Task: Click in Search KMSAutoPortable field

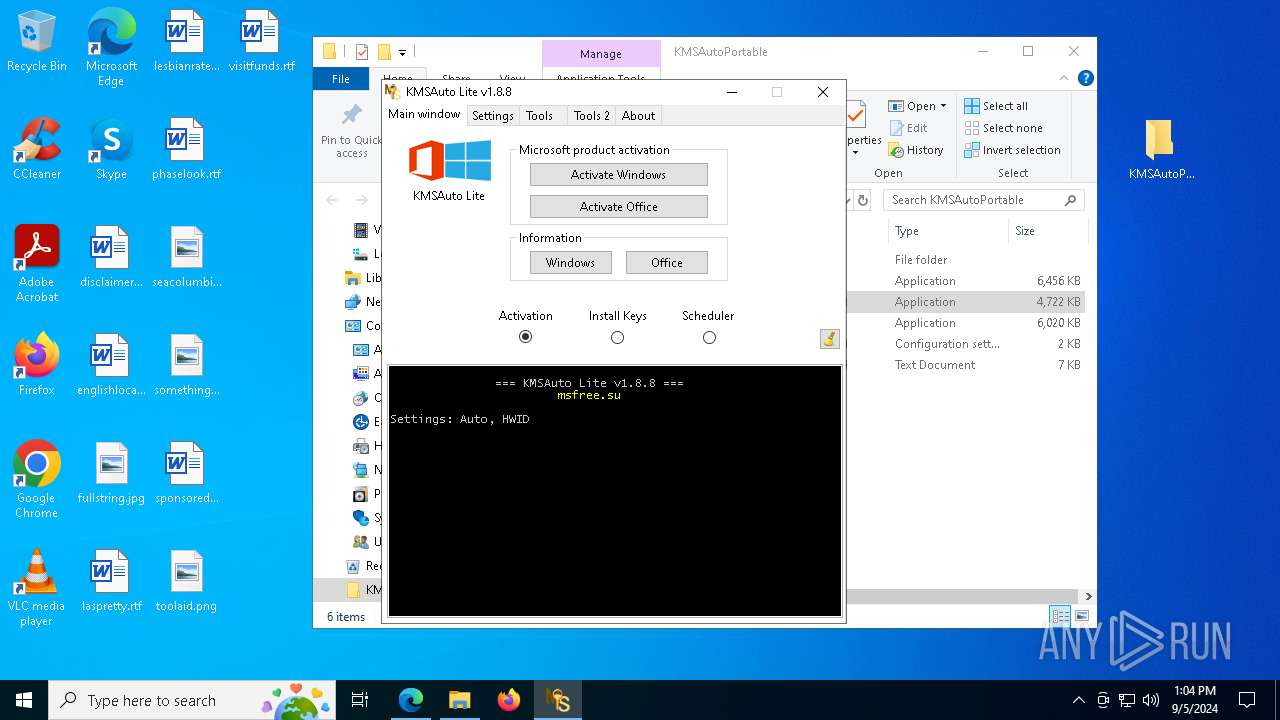Action: click(984, 200)
